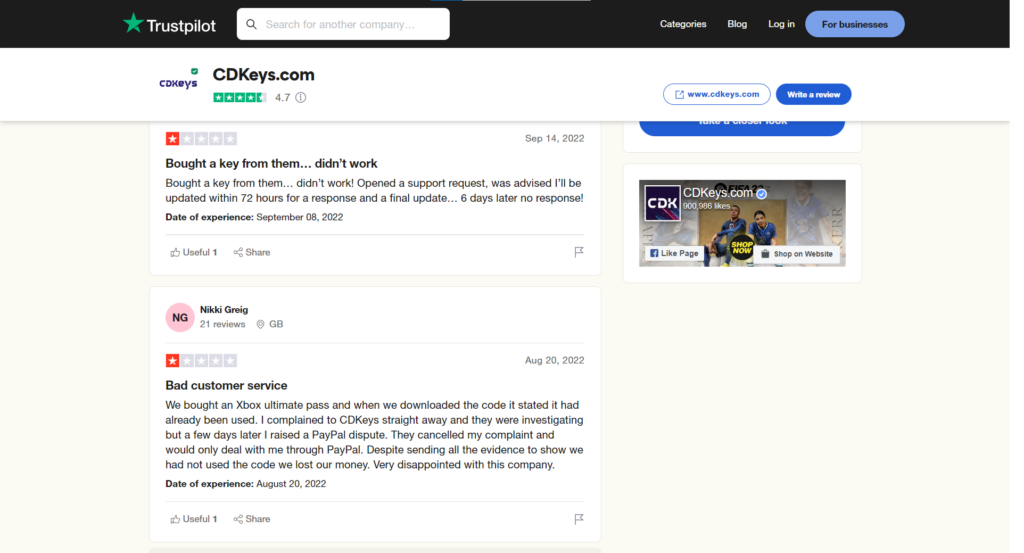
Task: Click the Facebook Like Page button
Action: 675,253
